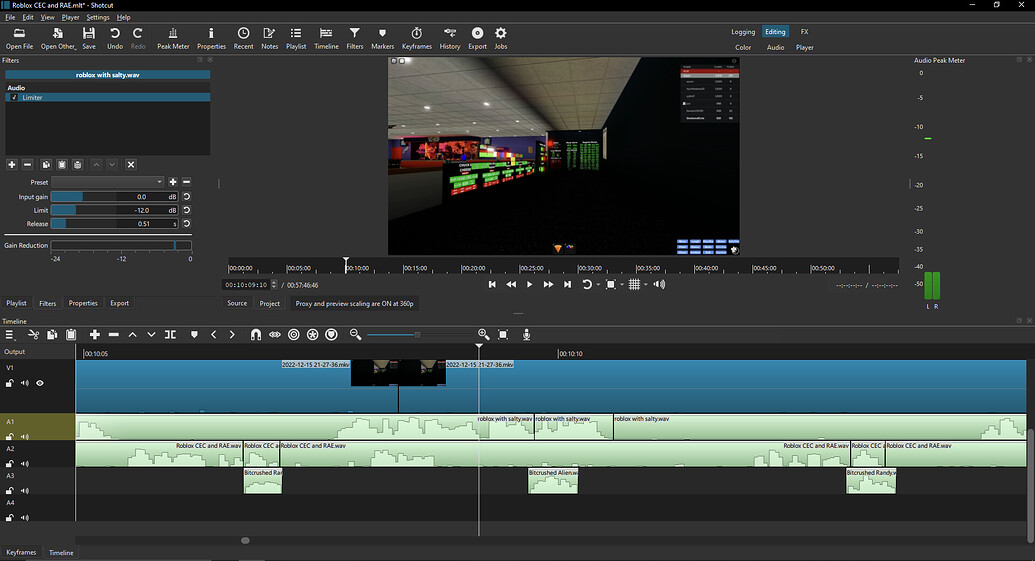Image resolution: width=1035 pixels, height=561 pixels.
Task: Open the Keyframes toolbar panel
Action: pos(417,38)
